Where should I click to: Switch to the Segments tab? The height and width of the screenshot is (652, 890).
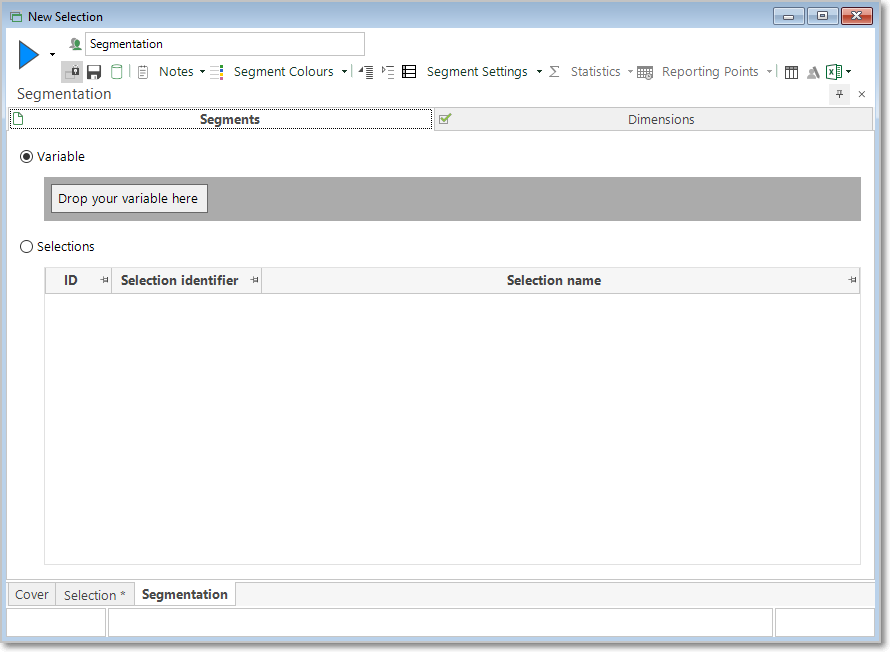[221, 119]
